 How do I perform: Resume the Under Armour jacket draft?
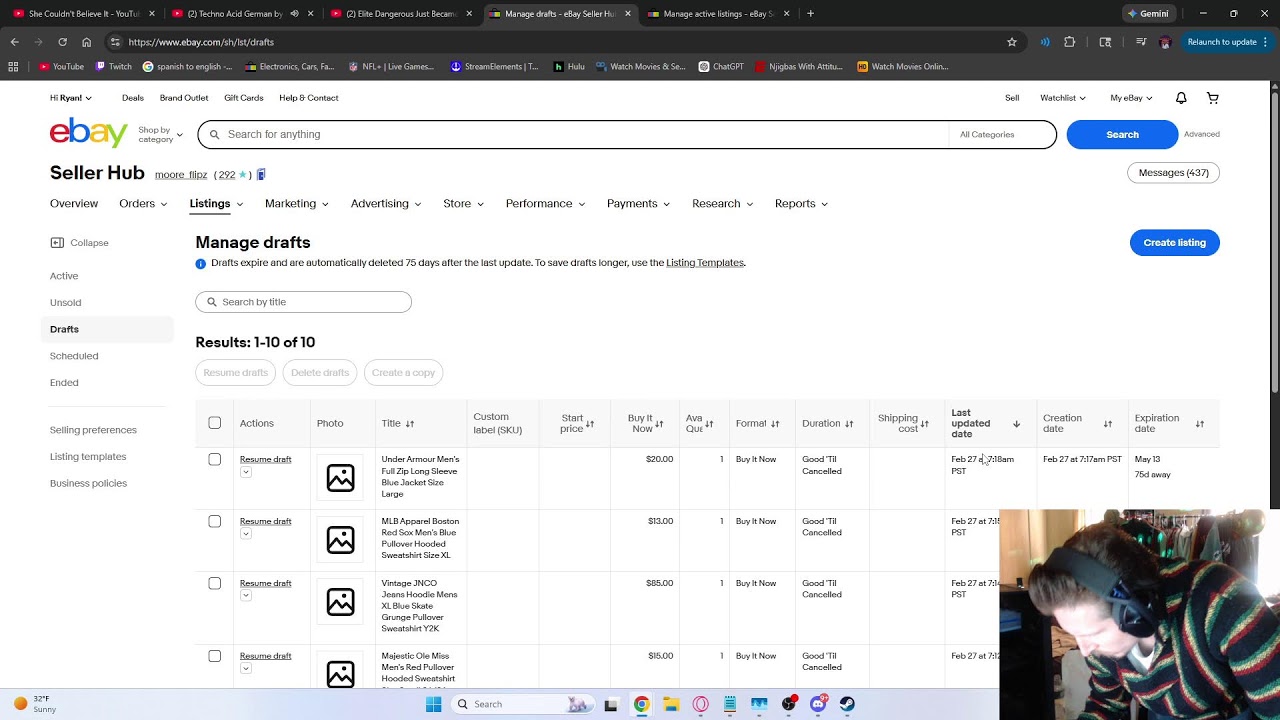(x=266, y=459)
